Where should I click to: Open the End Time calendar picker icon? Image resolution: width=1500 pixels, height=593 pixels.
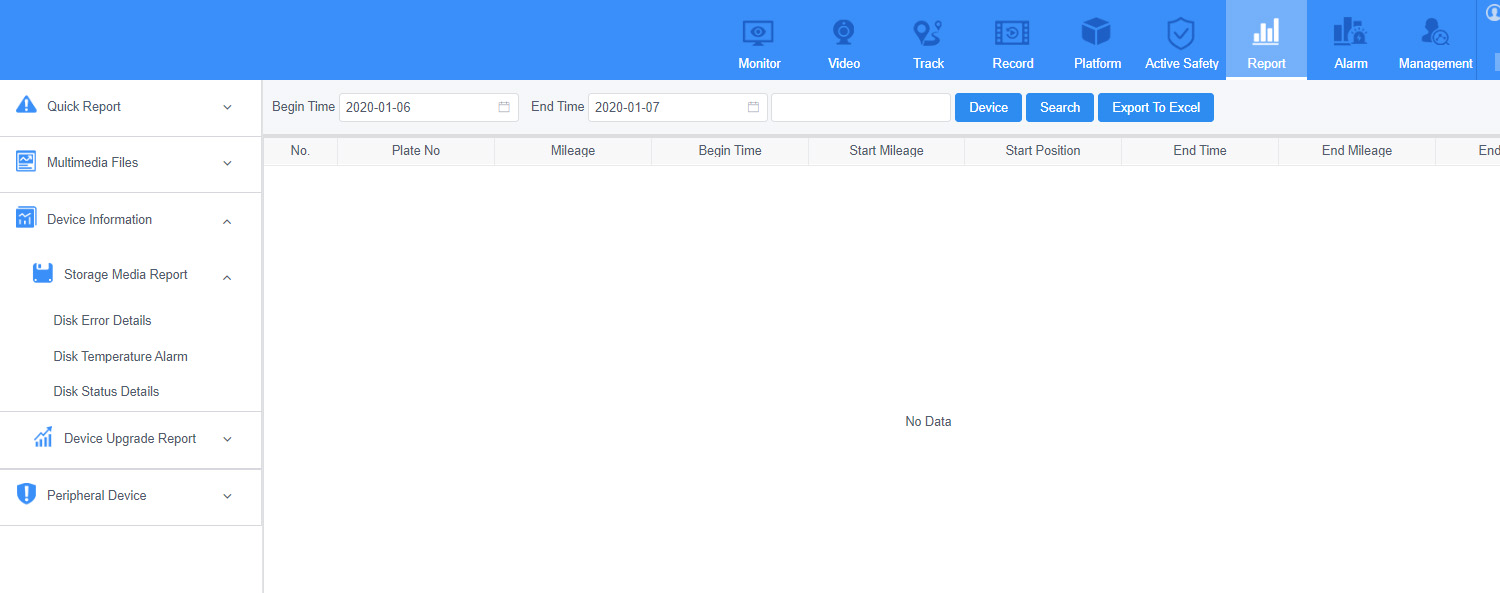click(x=753, y=107)
